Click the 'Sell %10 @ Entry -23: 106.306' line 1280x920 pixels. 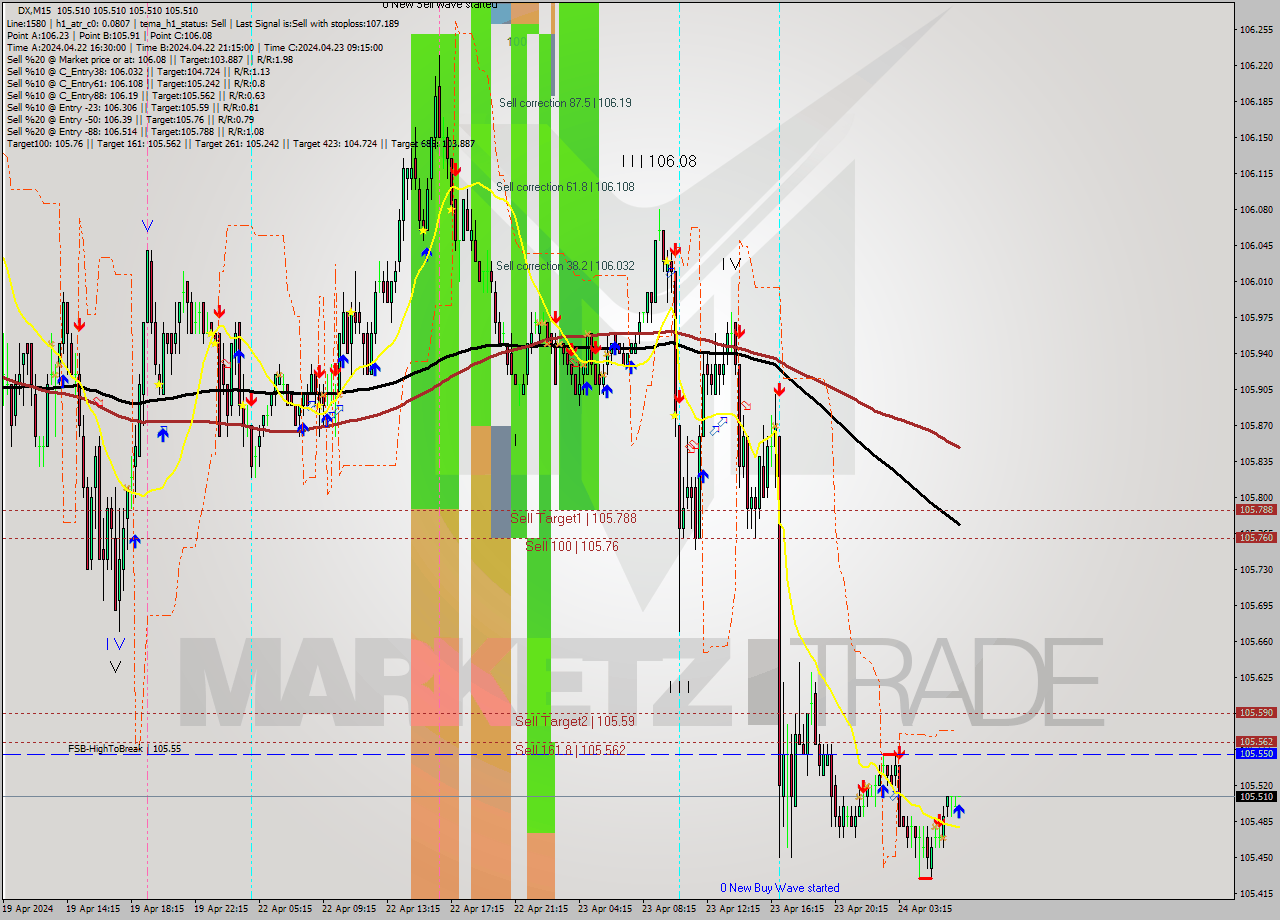click(133, 107)
